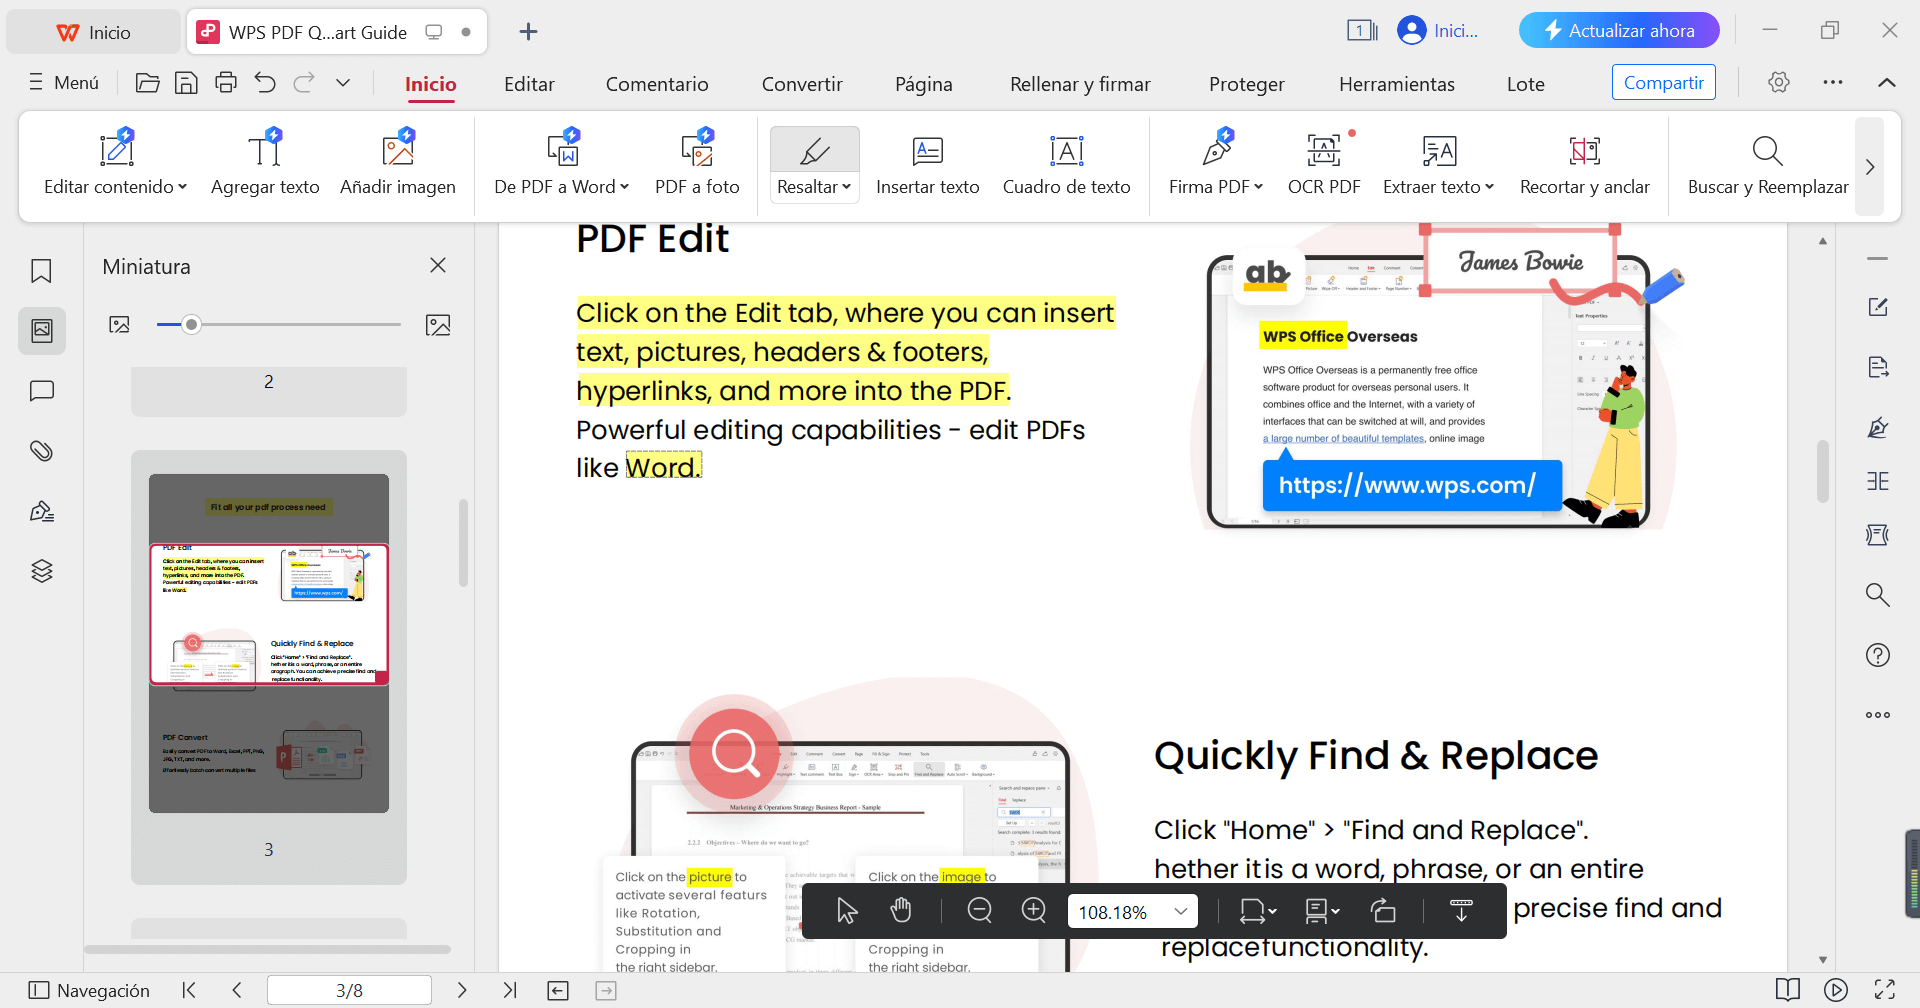The image size is (1920, 1008).
Task: Click the Actualizar ahora button
Action: click(1618, 31)
